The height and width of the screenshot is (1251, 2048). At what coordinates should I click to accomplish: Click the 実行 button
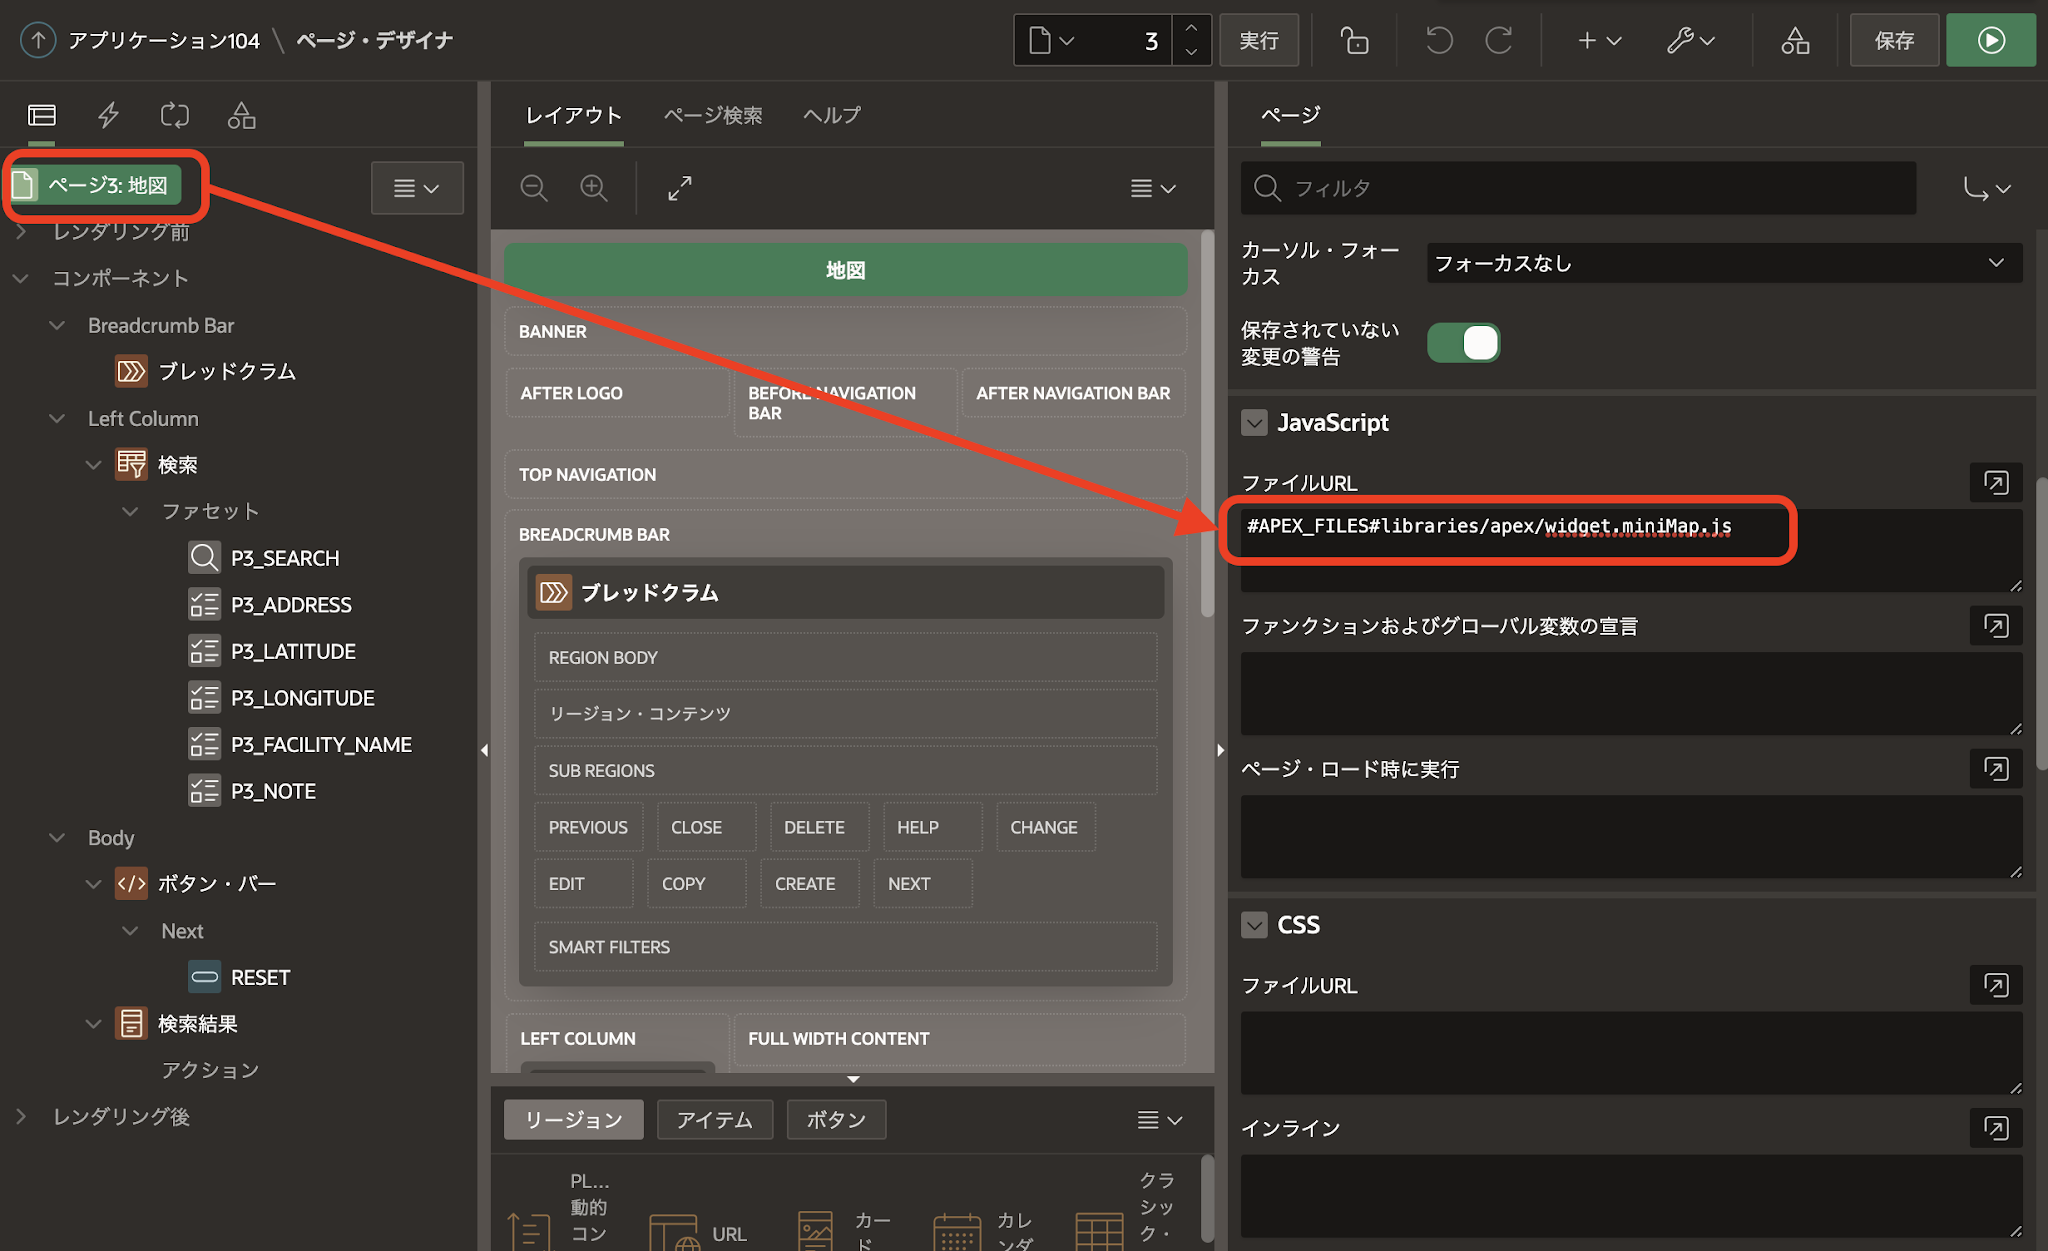pos(1258,40)
